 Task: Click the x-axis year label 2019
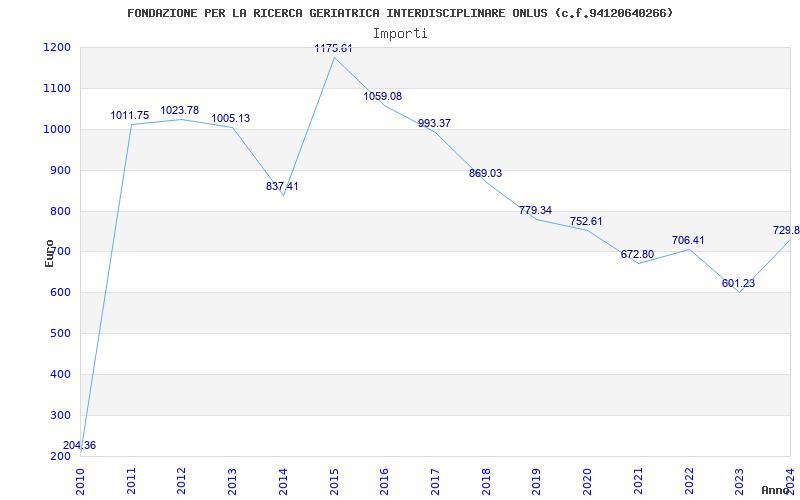[x=536, y=481]
